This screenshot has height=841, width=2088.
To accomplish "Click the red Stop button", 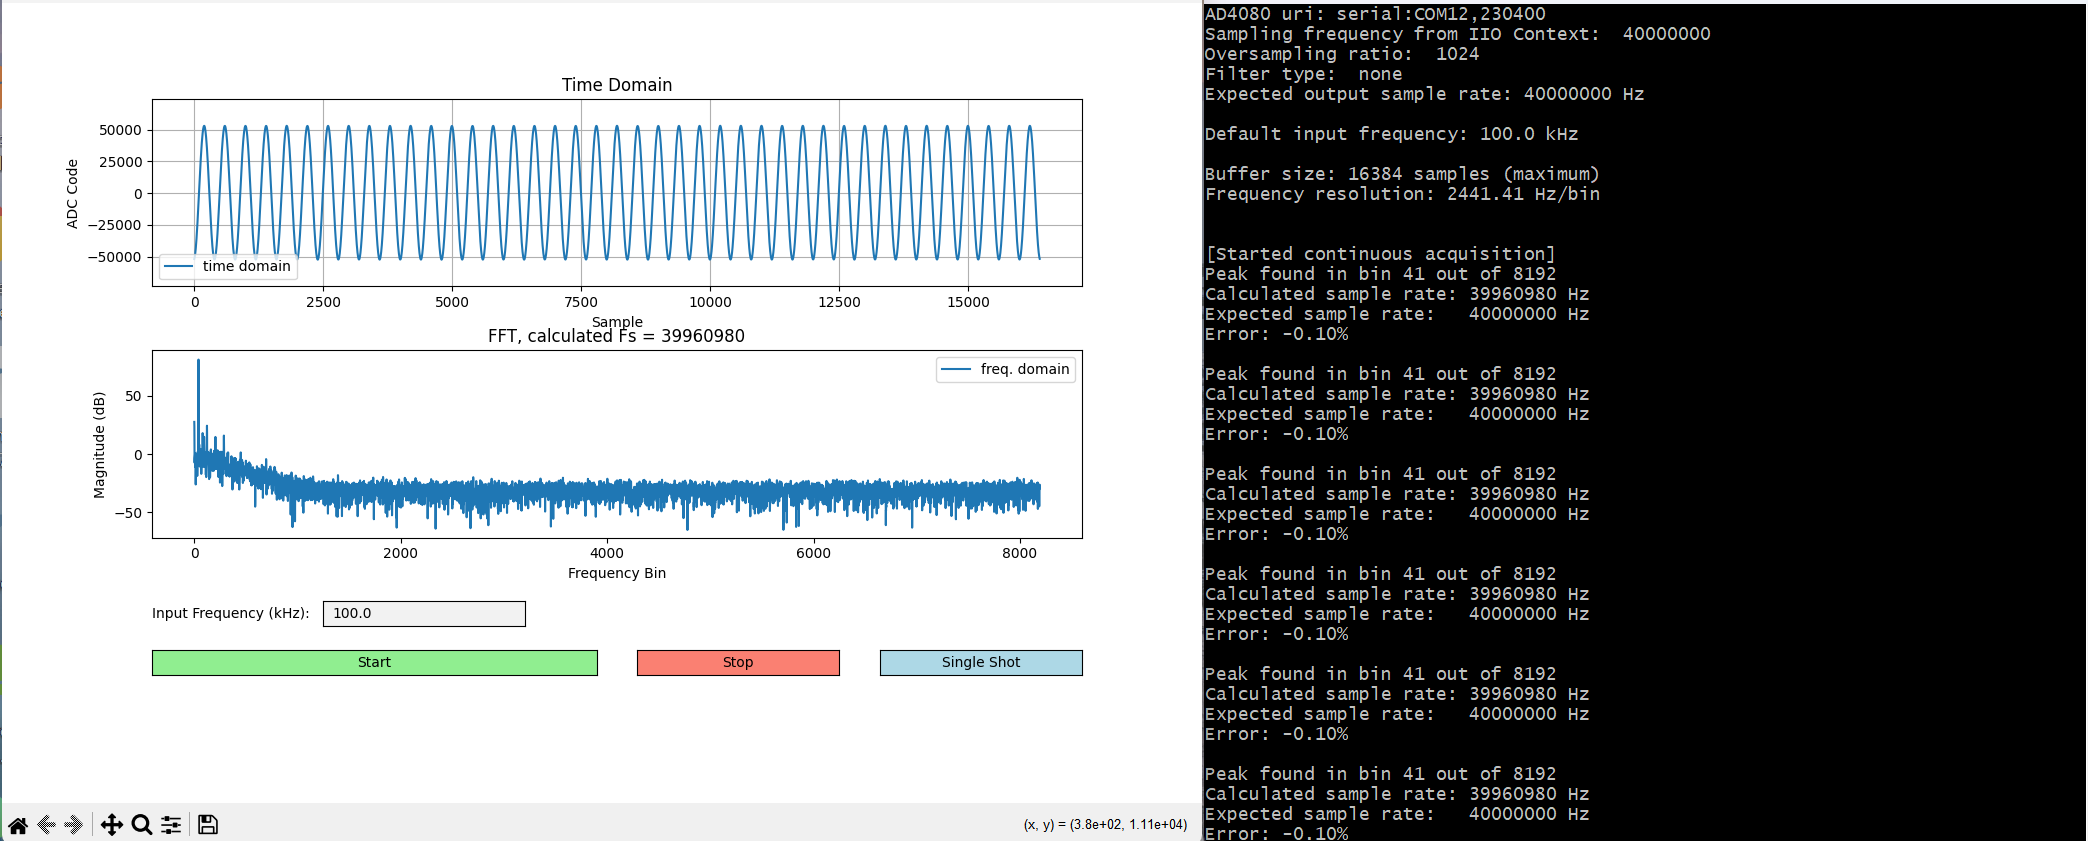I will tap(738, 663).
